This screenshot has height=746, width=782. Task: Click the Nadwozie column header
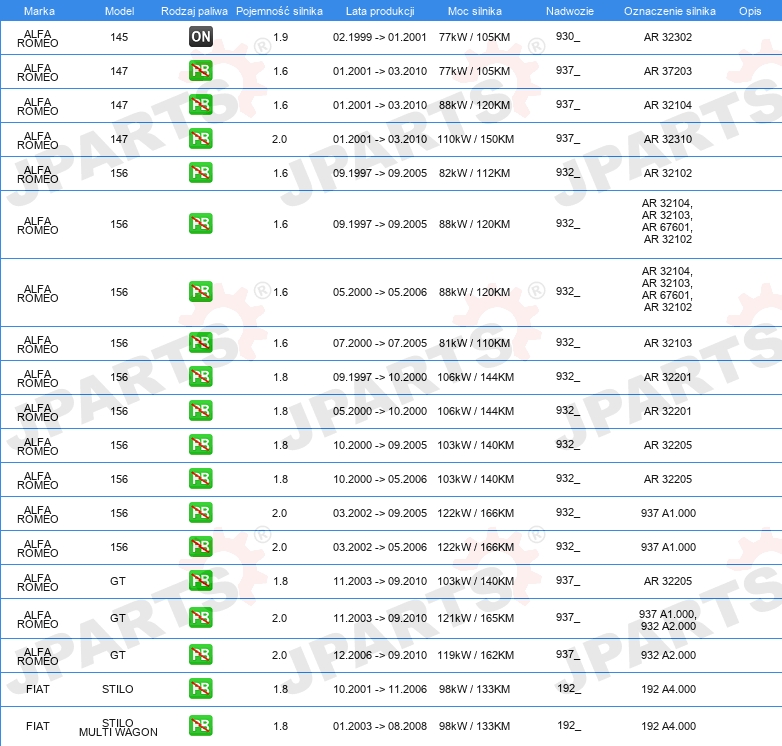[x=570, y=11]
